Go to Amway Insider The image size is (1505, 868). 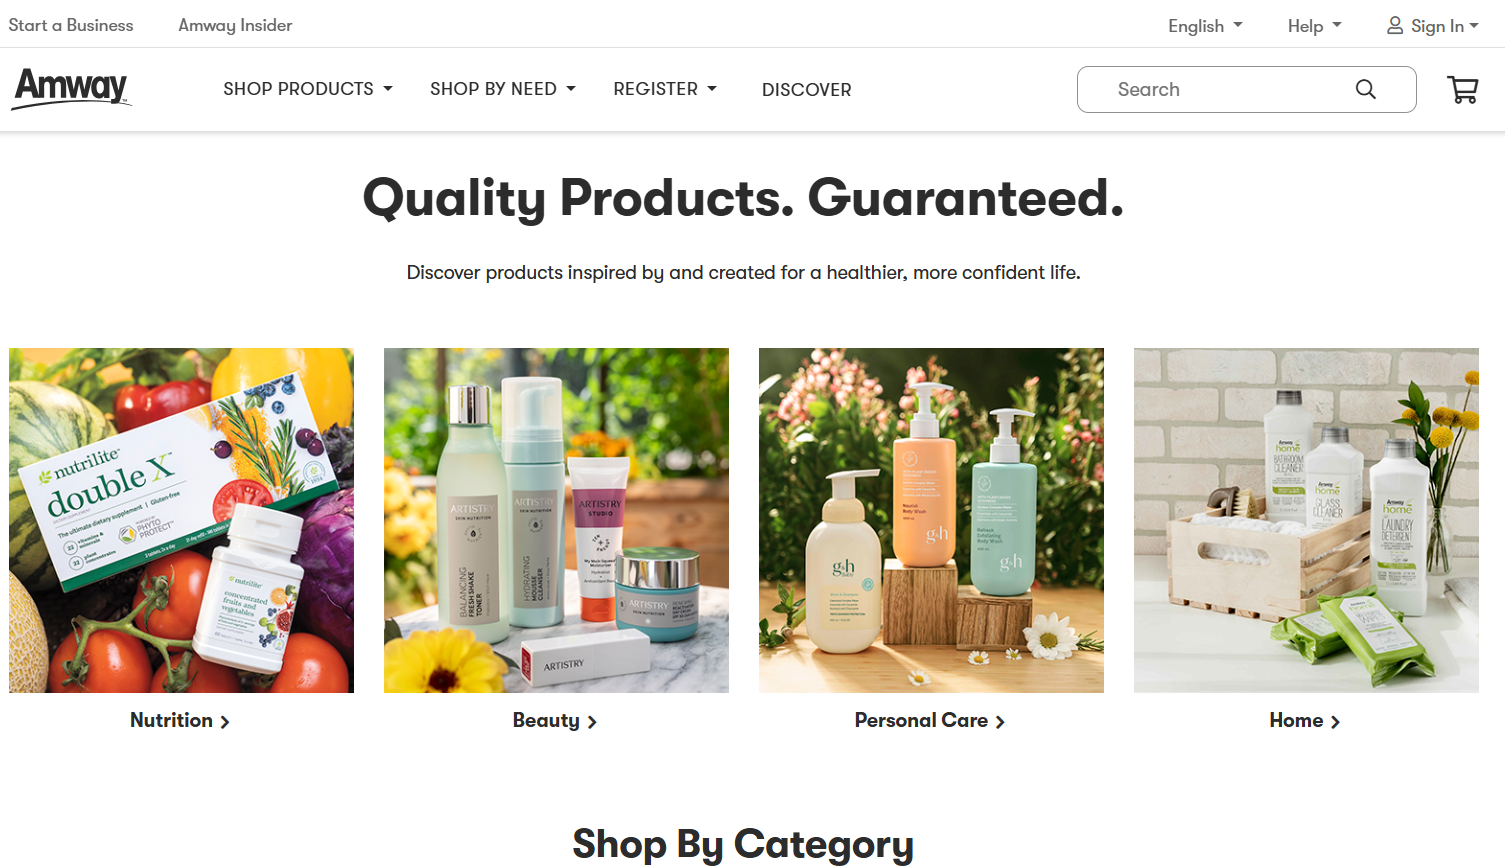click(235, 25)
